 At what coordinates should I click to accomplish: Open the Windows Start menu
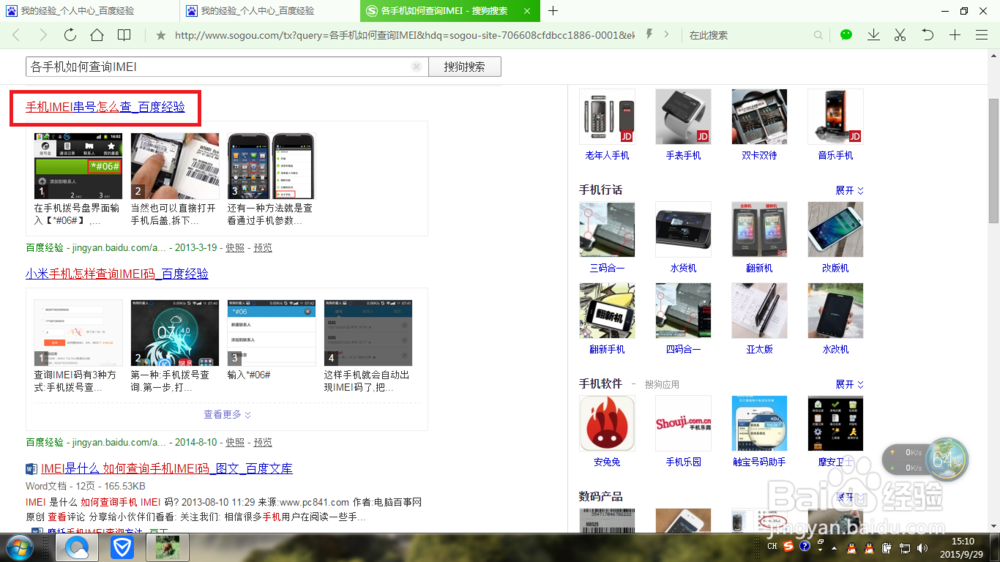[x=19, y=548]
